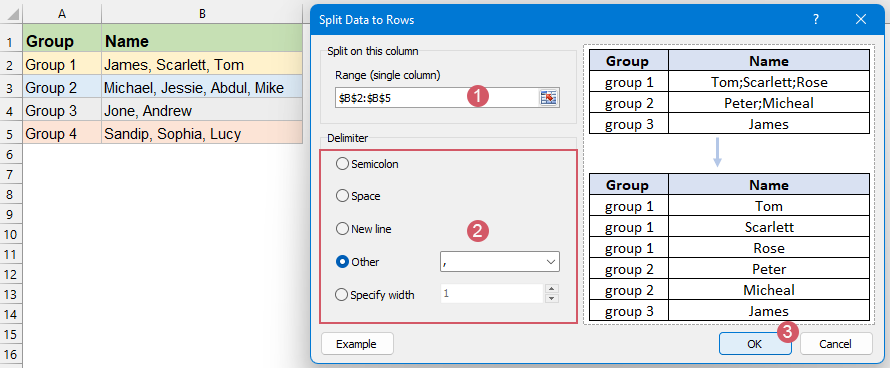The height and width of the screenshot is (368, 890).
Task: Click the range selector icon beside $B$2:$B$5
Action: coord(548,98)
